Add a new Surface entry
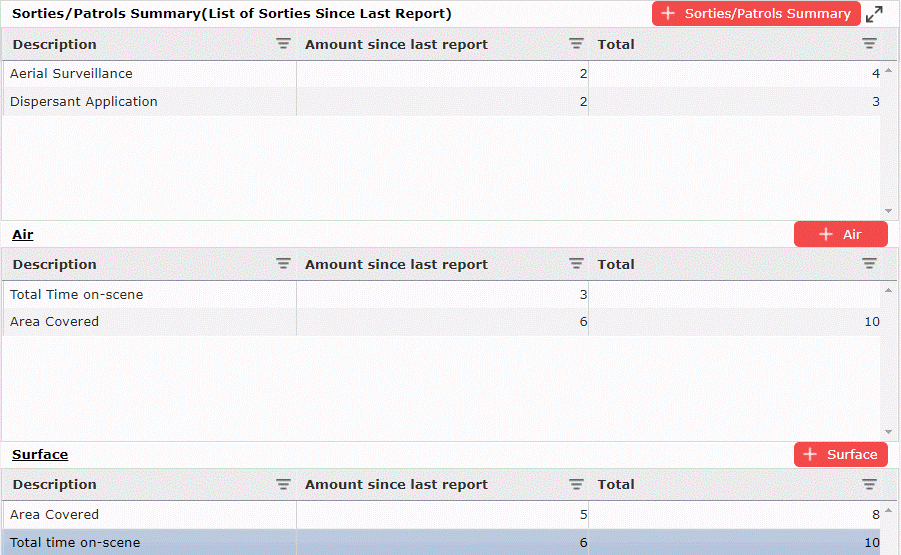Image resolution: width=901 pixels, height=555 pixels. pos(840,454)
